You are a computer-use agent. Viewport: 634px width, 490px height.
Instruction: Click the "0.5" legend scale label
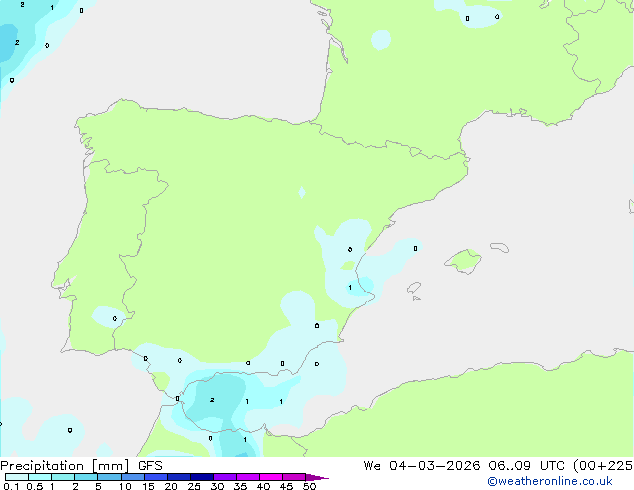pyautogui.click(x=35, y=486)
